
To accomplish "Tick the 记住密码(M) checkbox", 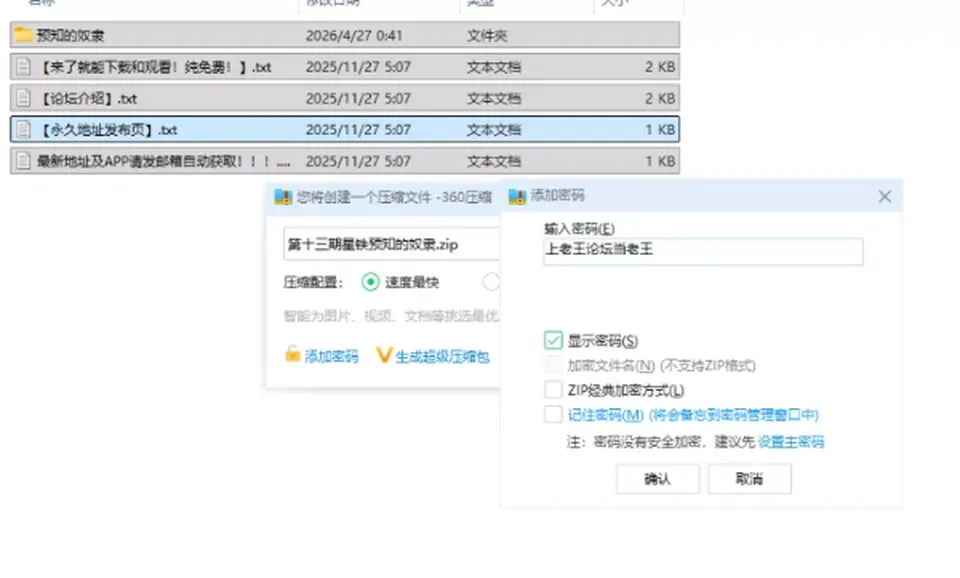I will [553, 414].
